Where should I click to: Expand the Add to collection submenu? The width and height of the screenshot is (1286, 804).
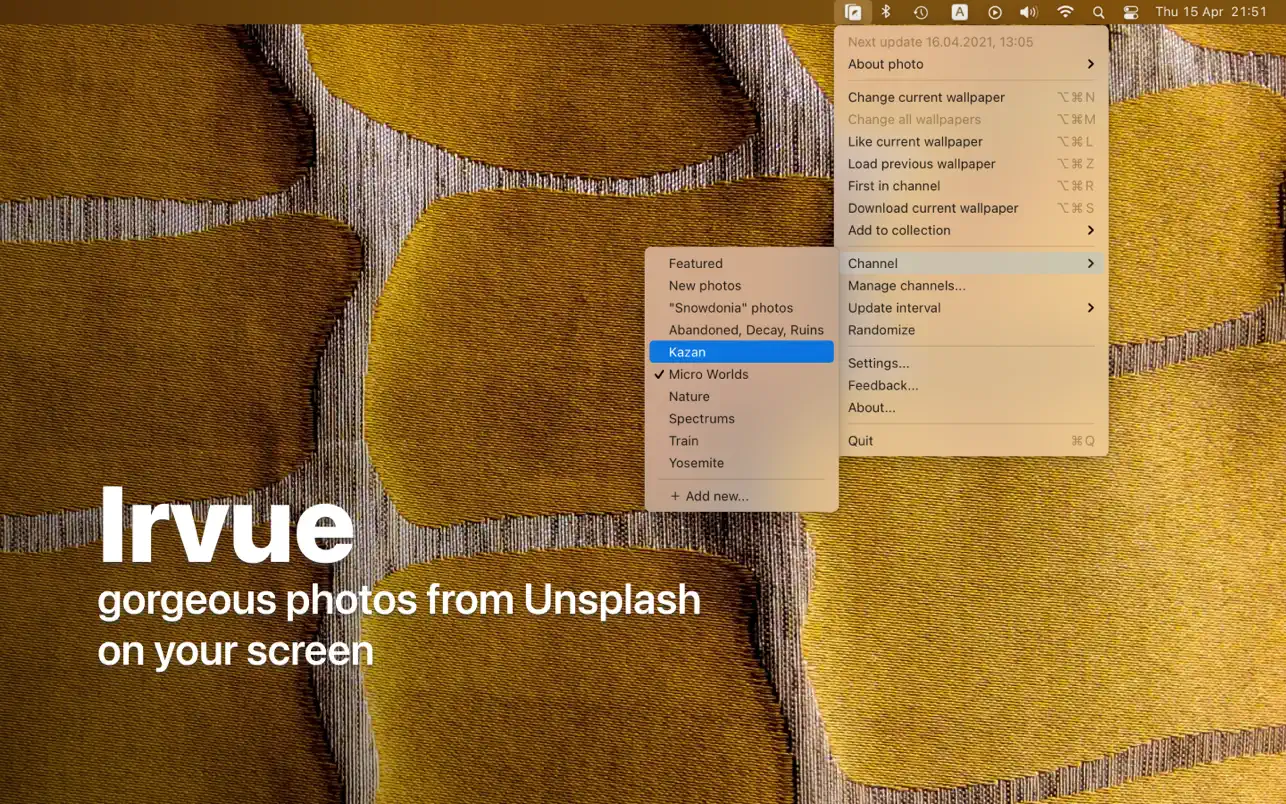click(x=970, y=230)
